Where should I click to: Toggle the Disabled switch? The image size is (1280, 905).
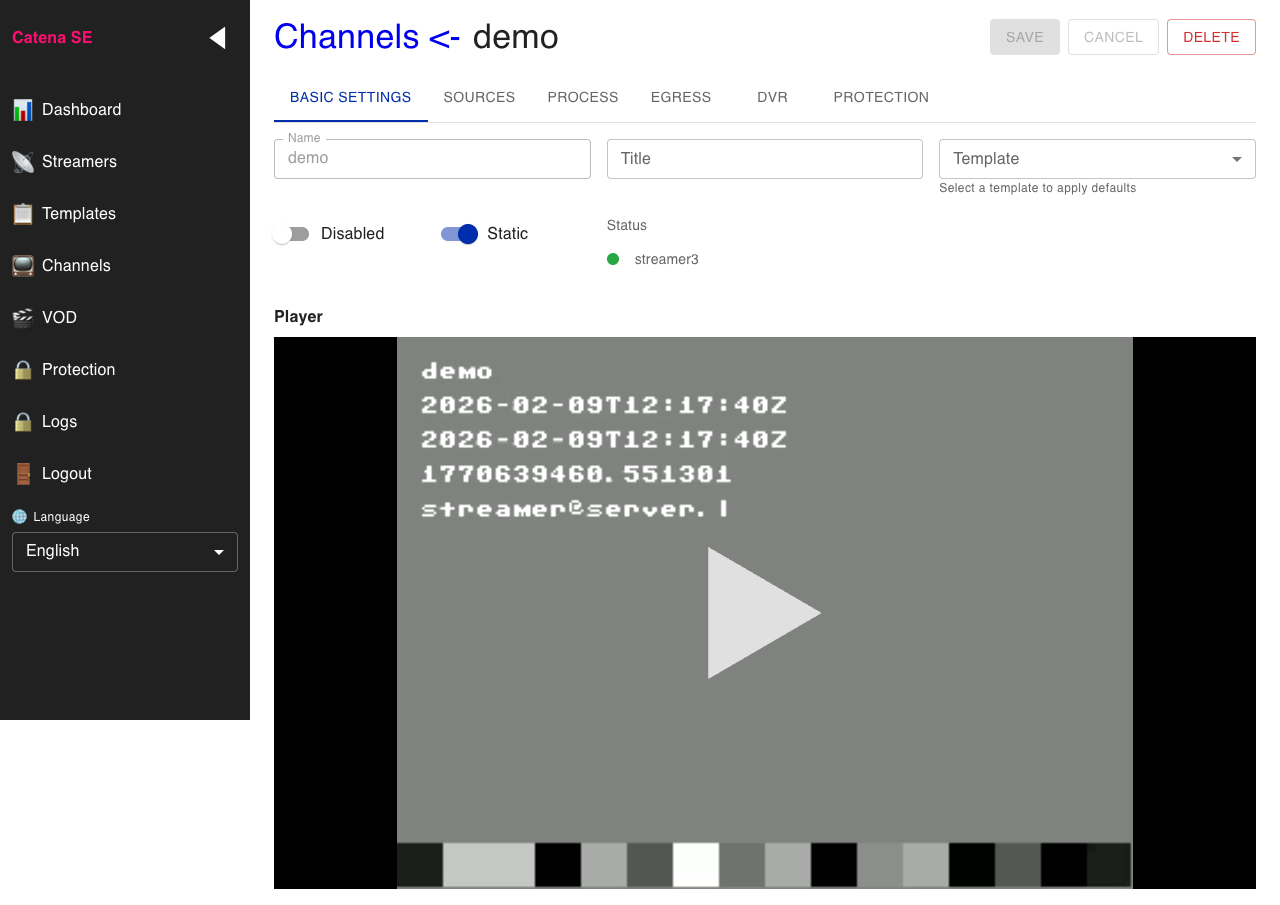coord(291,234)
